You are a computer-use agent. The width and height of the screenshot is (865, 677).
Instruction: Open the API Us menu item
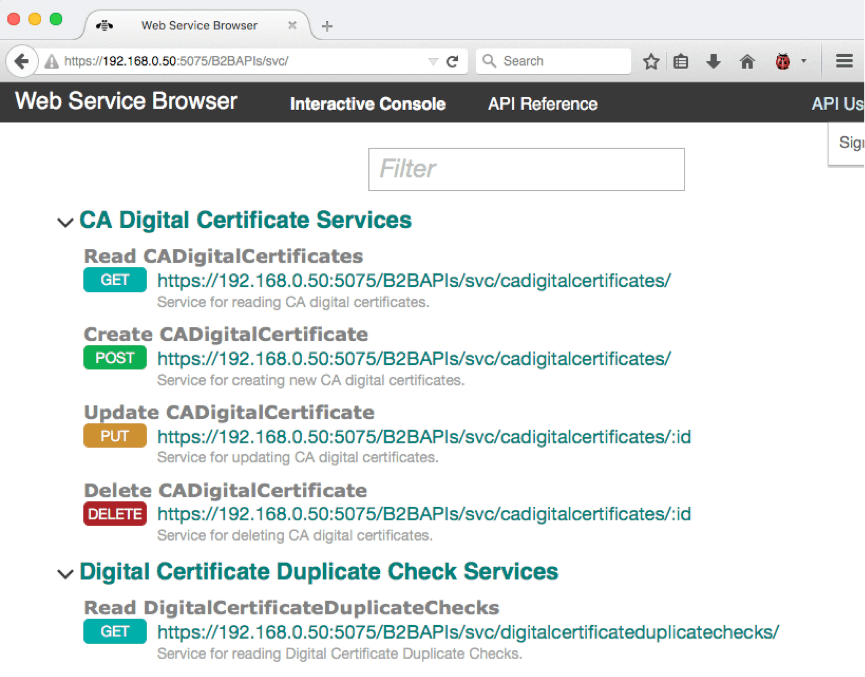pos(837,104)
